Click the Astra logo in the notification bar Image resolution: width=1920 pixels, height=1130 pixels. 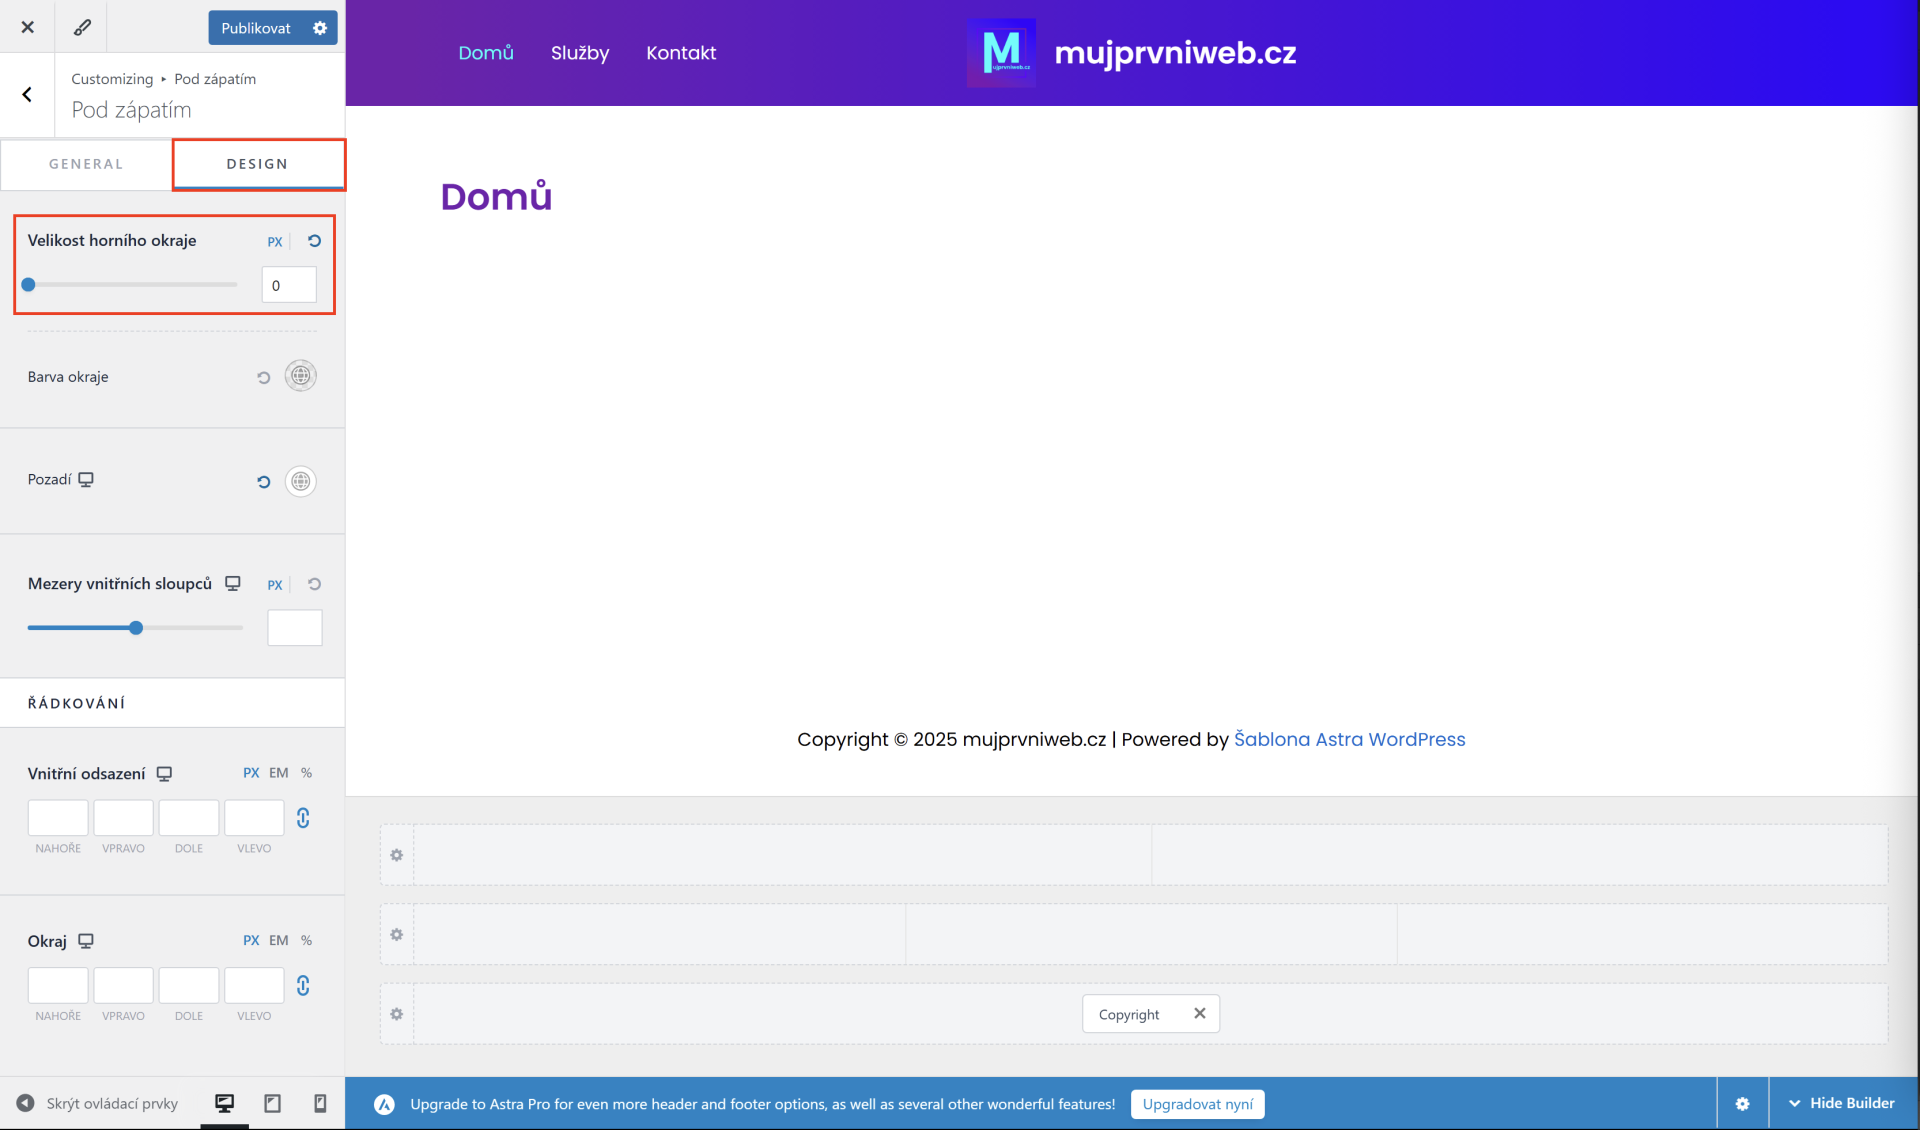coord(385,1104)
